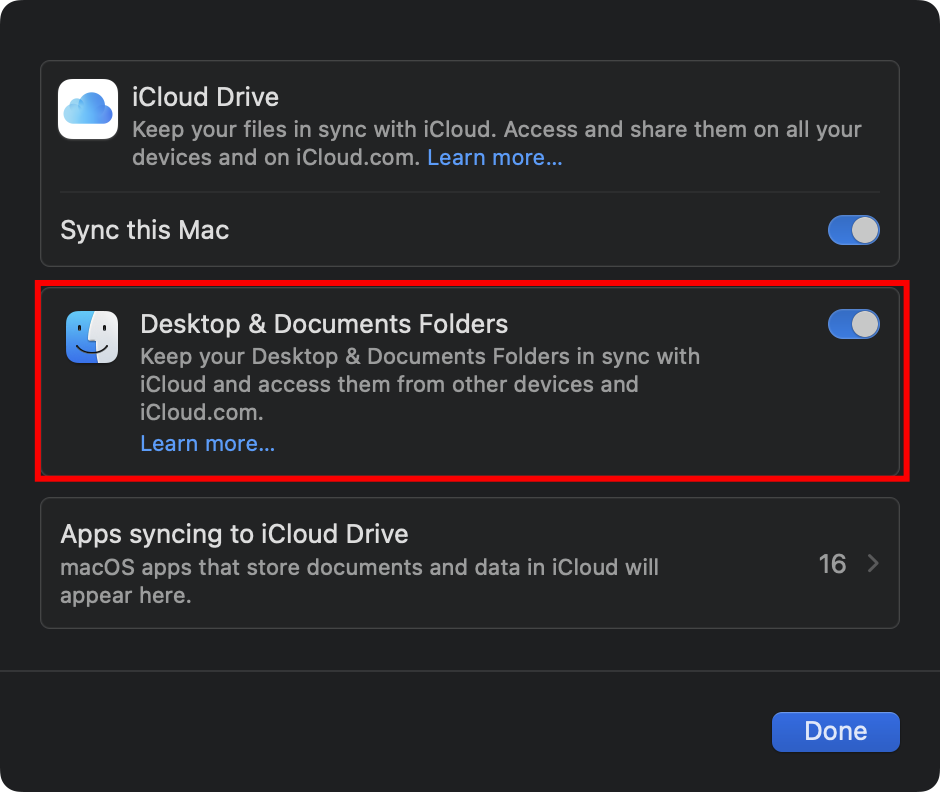Open Apps syncing to iCloud Drive row title
This screenshot has width=940, height=792.
234,534
